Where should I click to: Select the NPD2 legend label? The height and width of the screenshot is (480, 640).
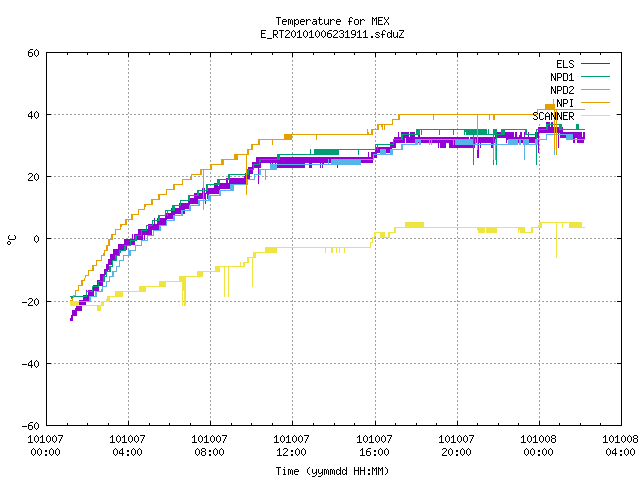tap(562, 90)
